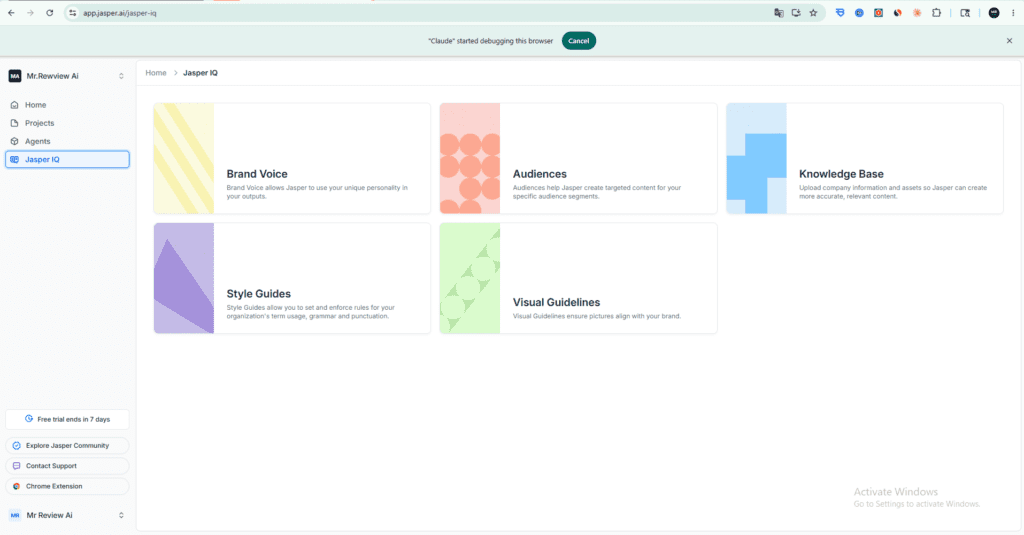Open Projects in the sidebar
The image size is (1024, 535).
pyautogui.click(x=67, y=123)
